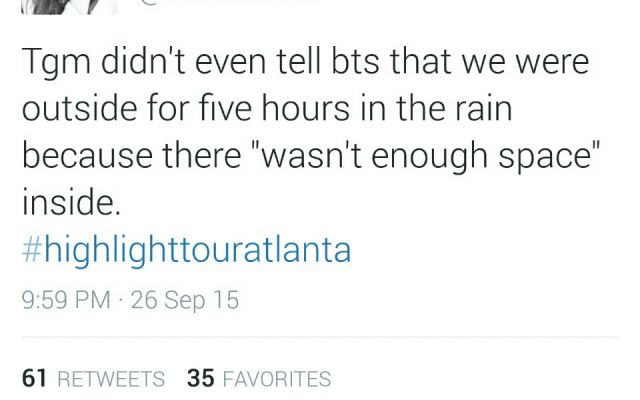The height and width of the screenshot is (400, 640).
Task: Click 'outside for five hours' text line
Action: pyautogui.click(x=186, y=108)
